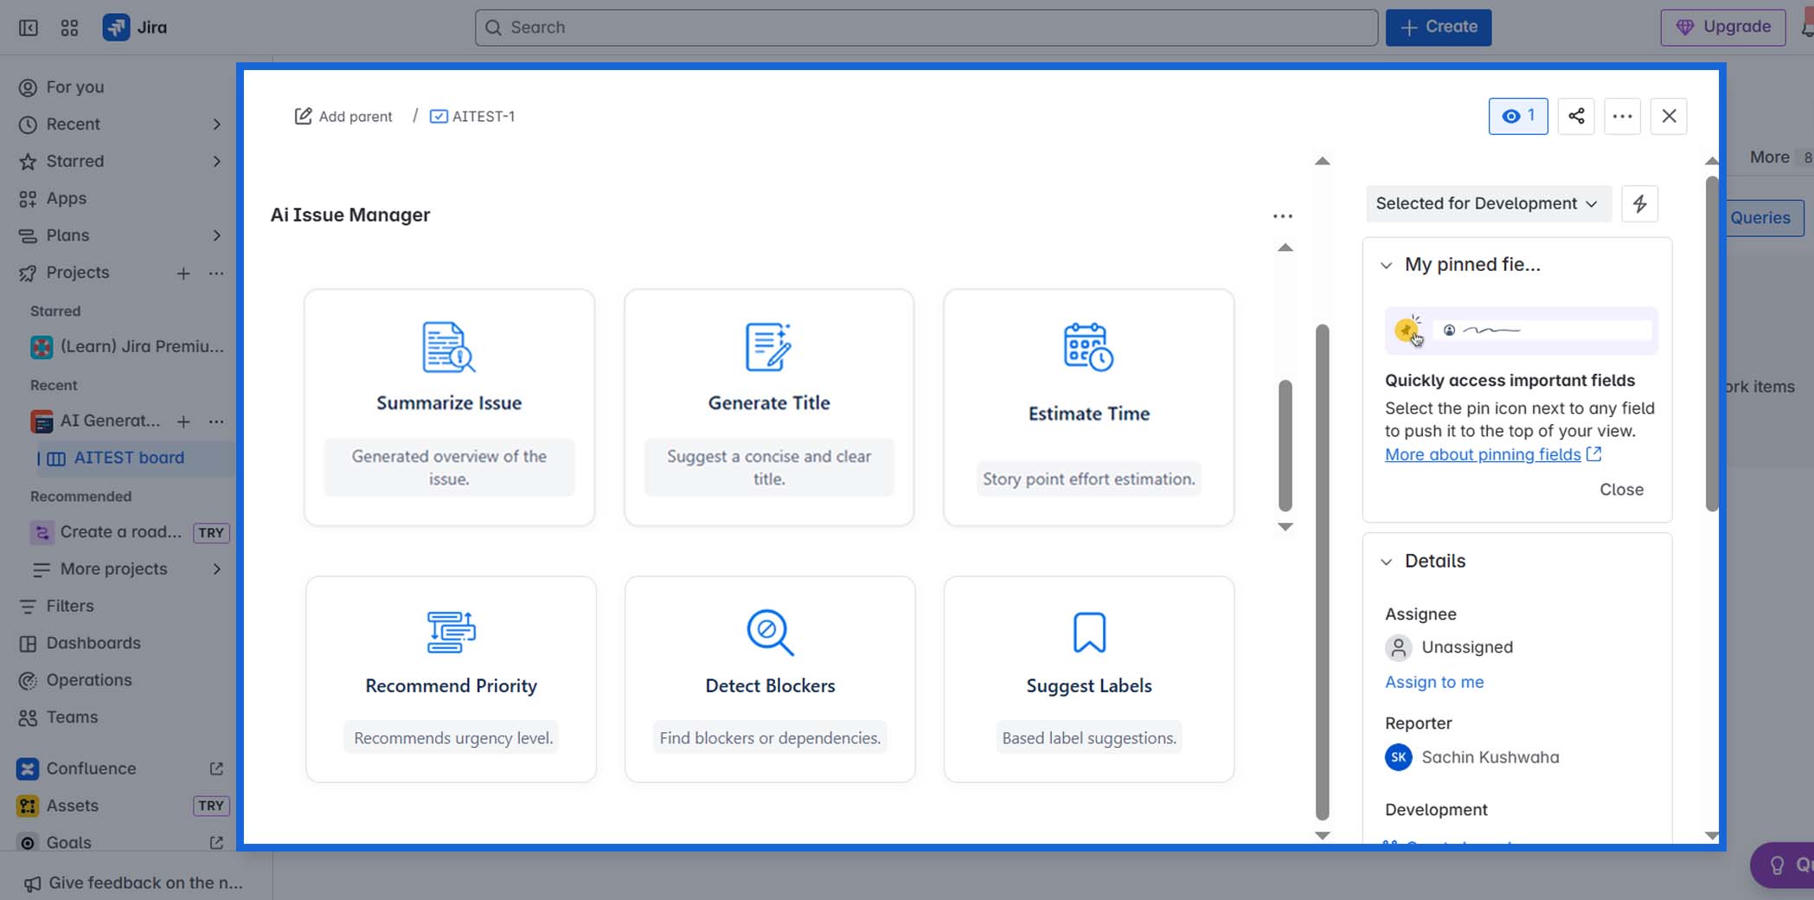
Task: Click the Queries button behind the dialog
Action: point(1760,218)
